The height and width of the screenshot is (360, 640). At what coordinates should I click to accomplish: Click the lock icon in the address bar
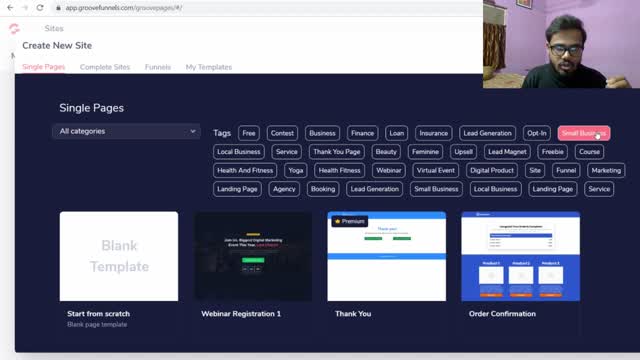point(59,8)
